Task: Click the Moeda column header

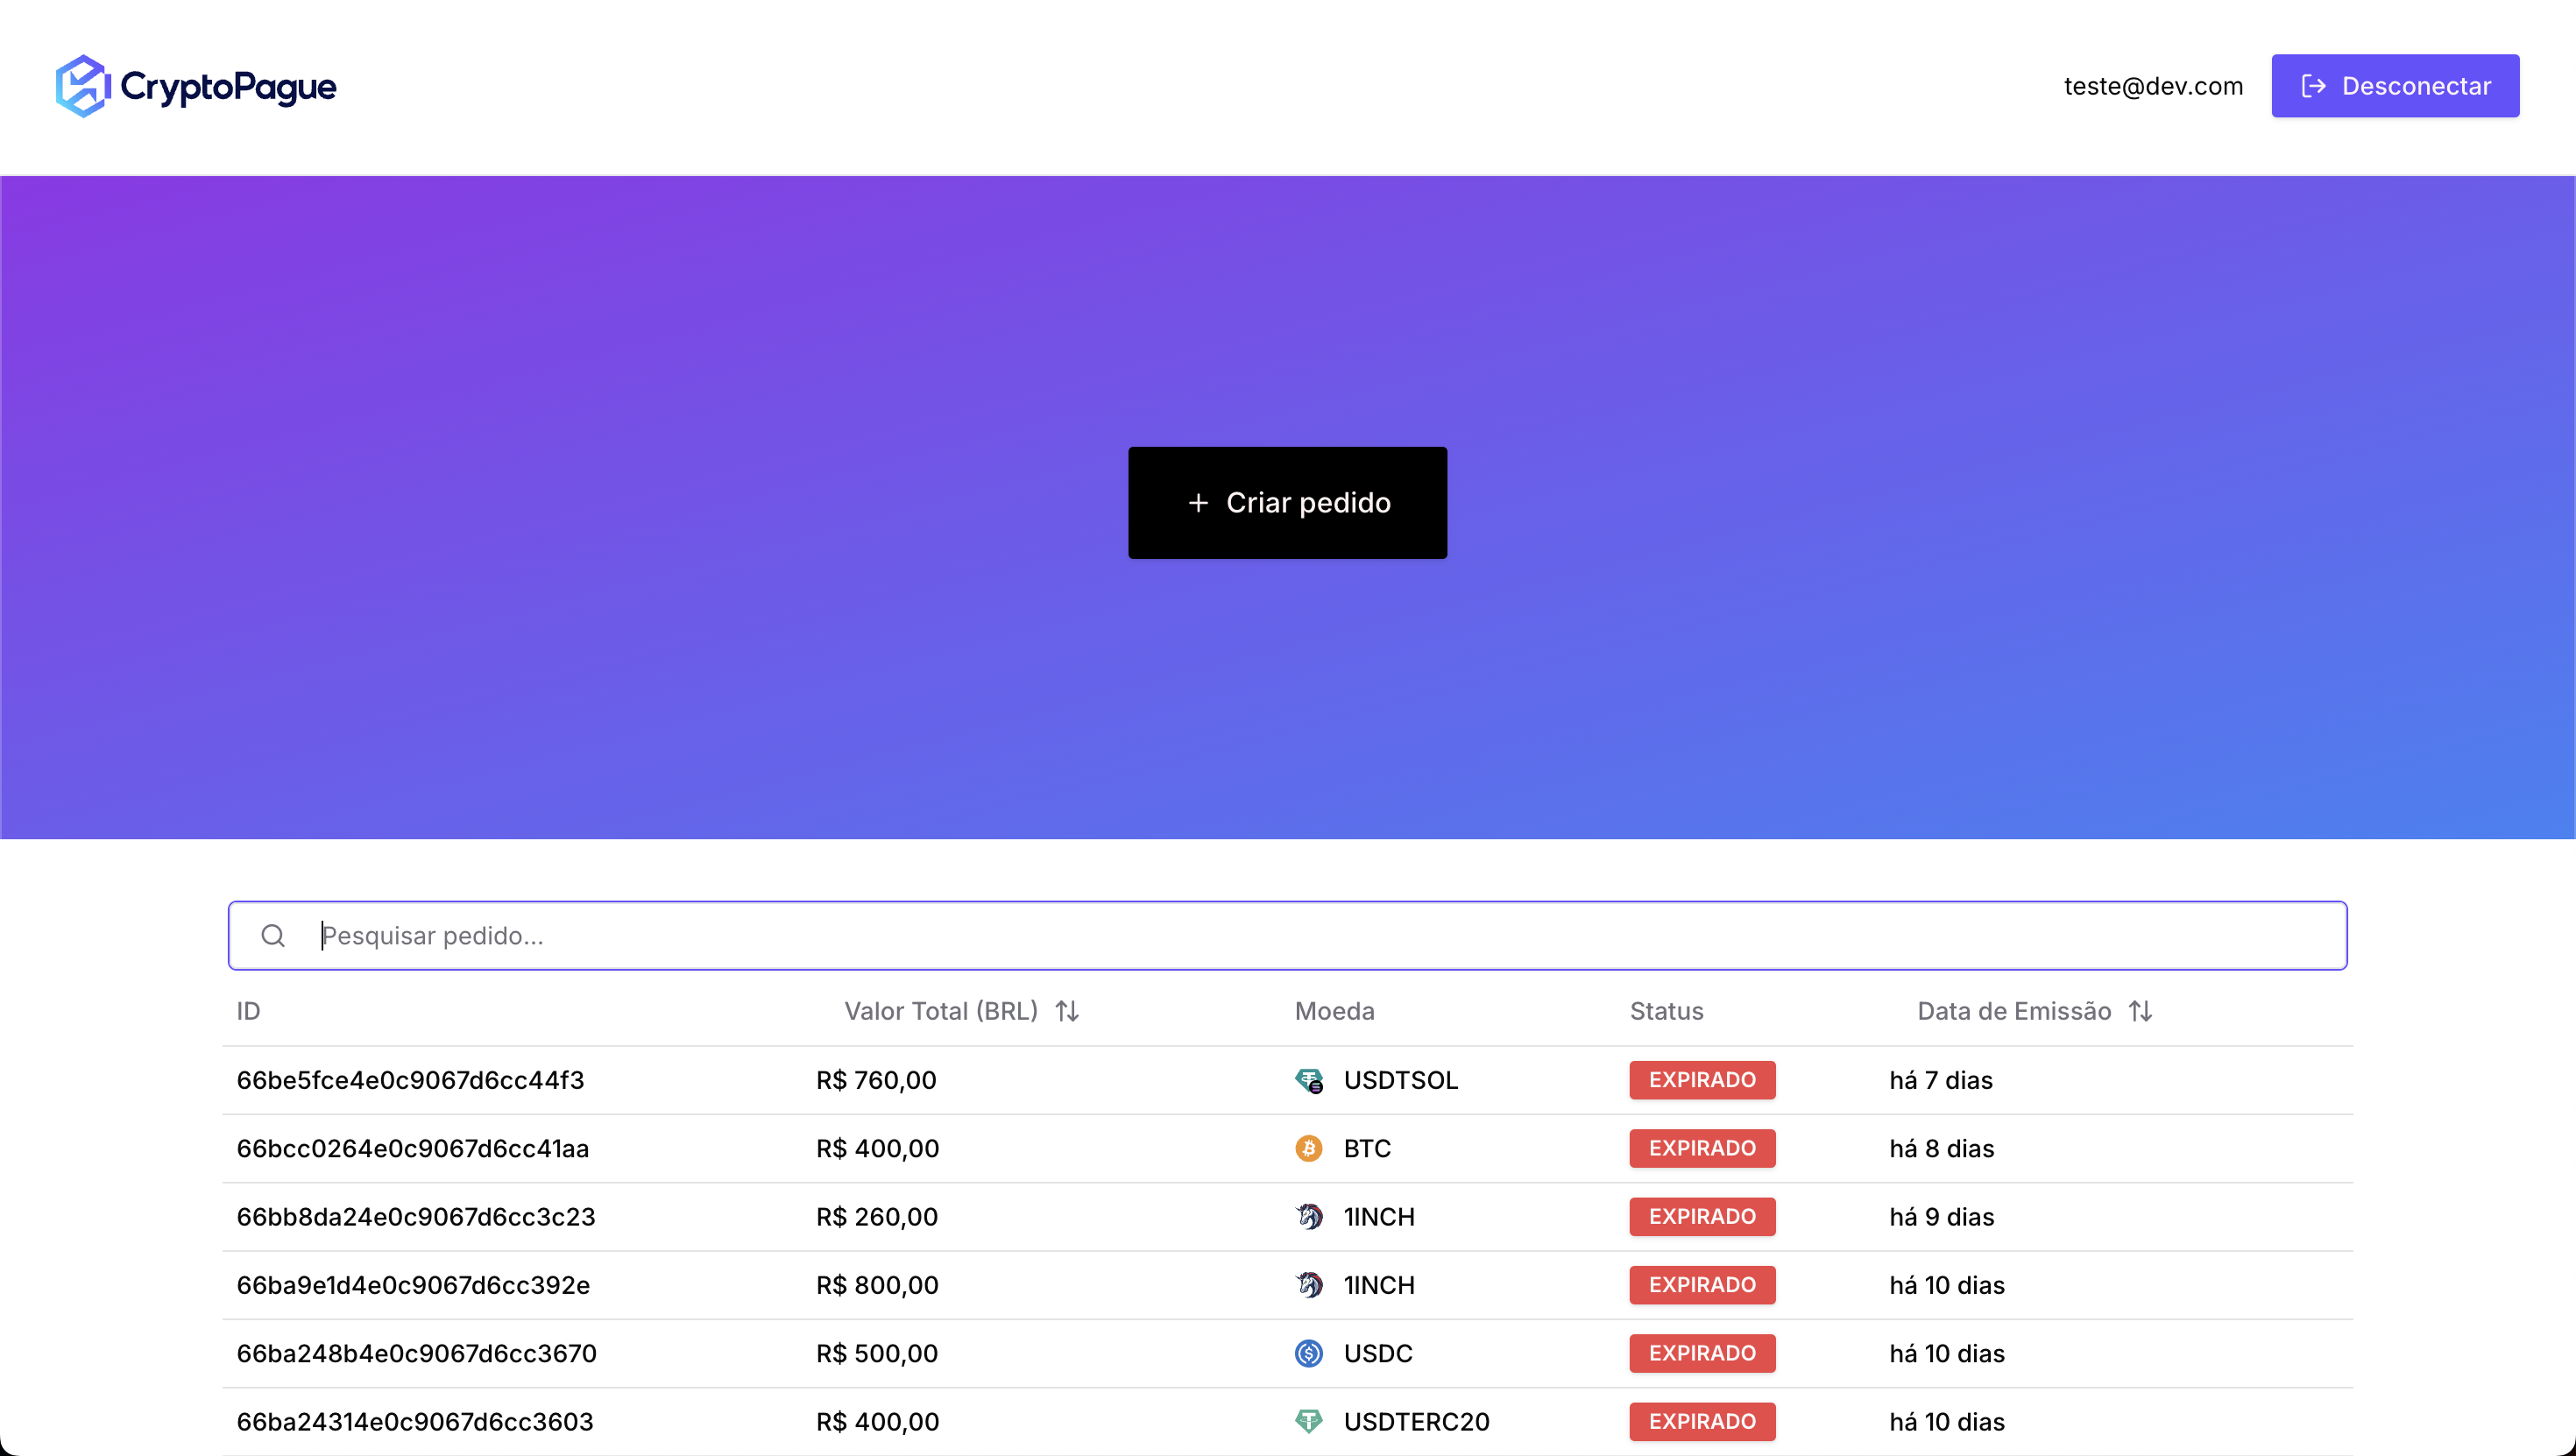Action: coord(1334,1011)
